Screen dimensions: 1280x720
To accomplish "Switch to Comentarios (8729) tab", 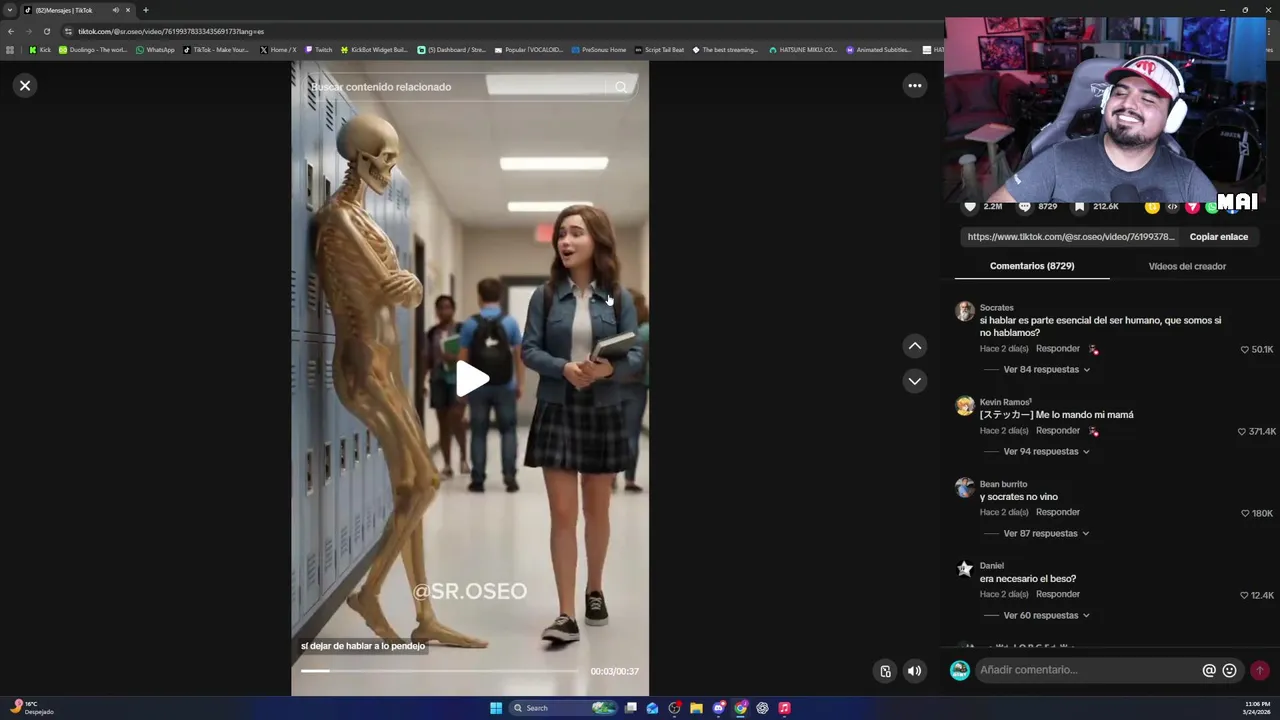I will [1032, 266].
